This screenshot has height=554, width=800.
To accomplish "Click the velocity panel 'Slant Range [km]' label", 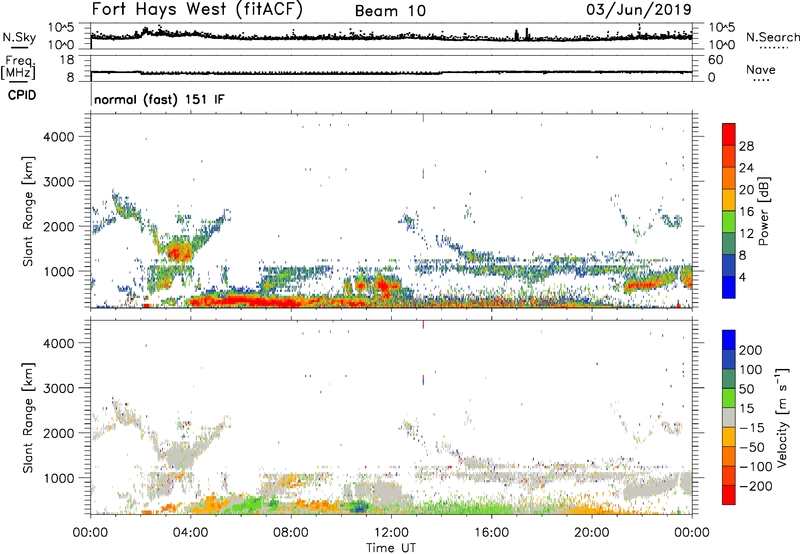I will coord(28,418).
